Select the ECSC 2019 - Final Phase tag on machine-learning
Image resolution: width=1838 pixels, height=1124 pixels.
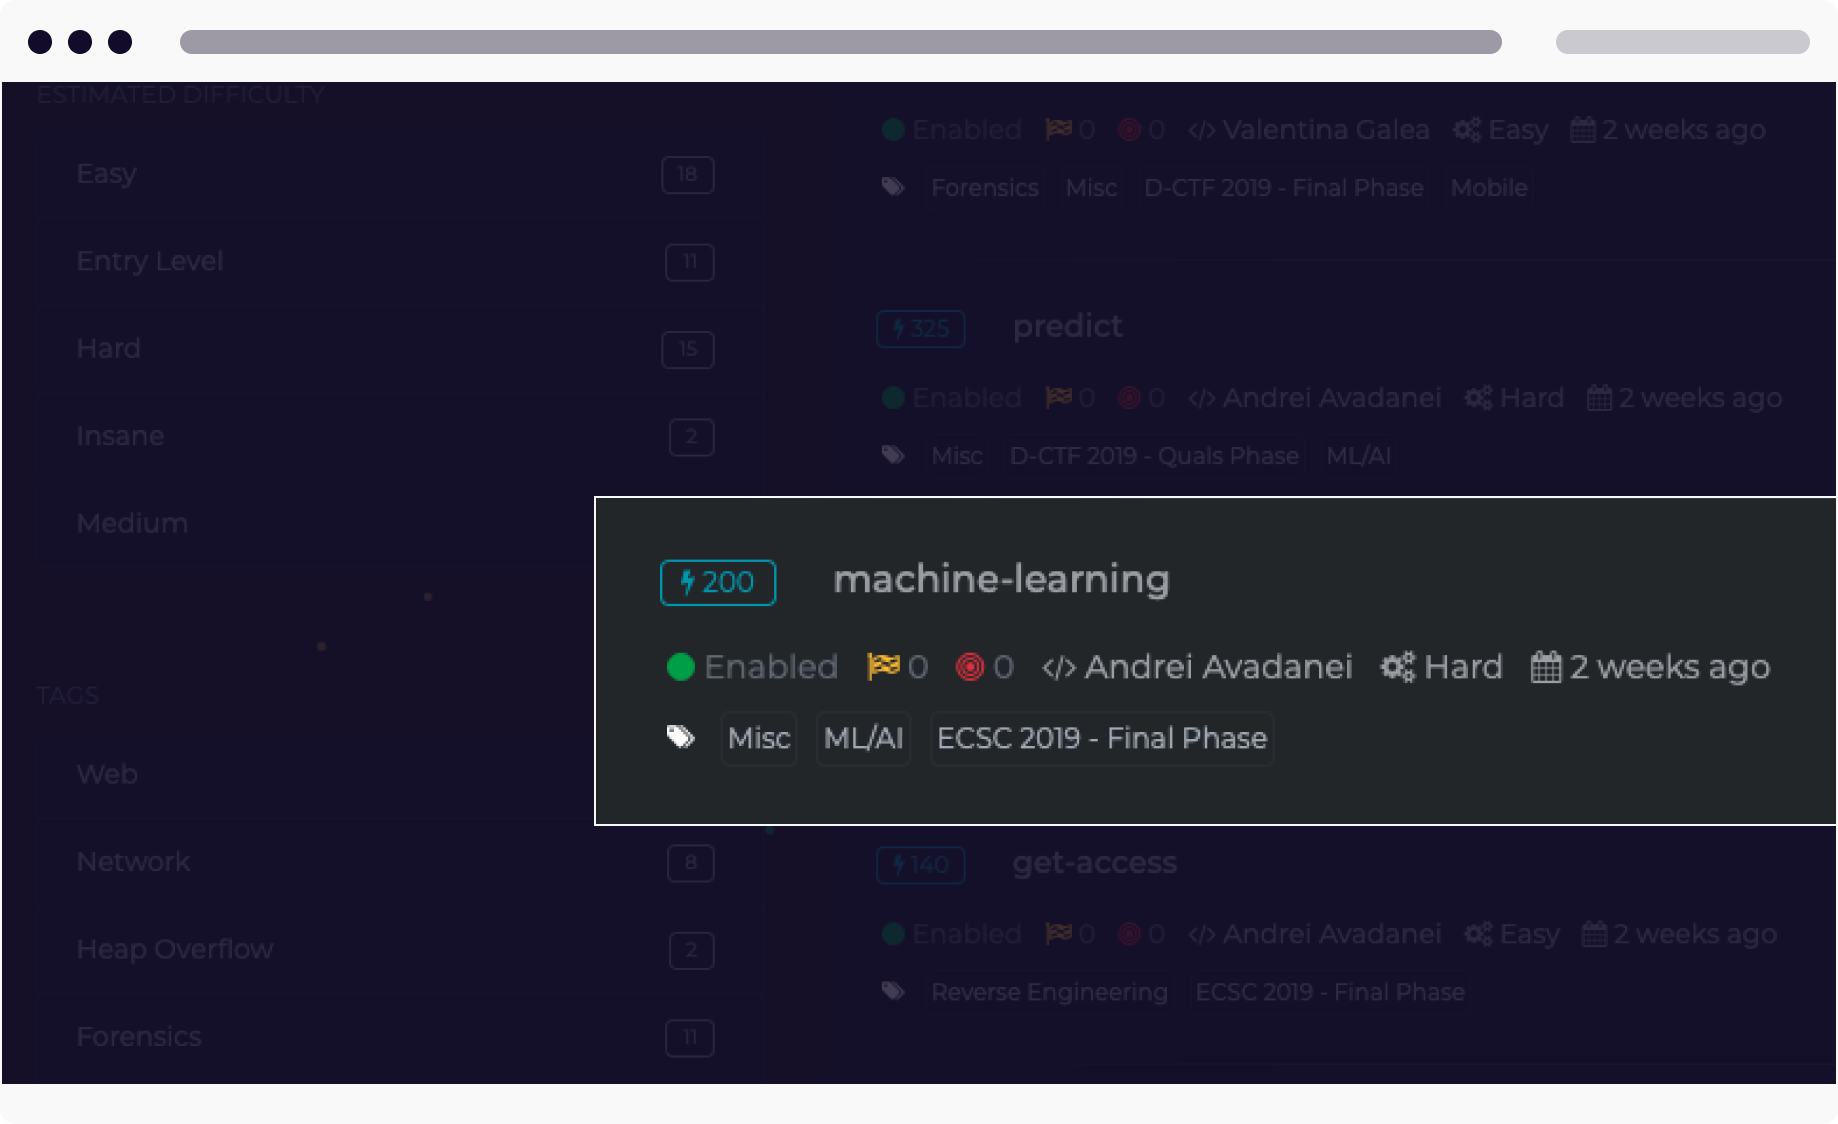1102,738
